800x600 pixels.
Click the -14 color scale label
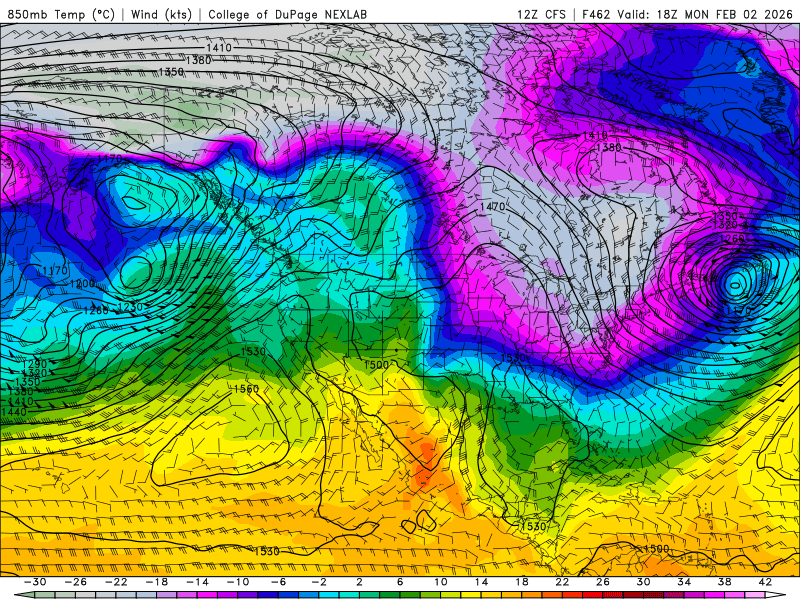[197, 582]
